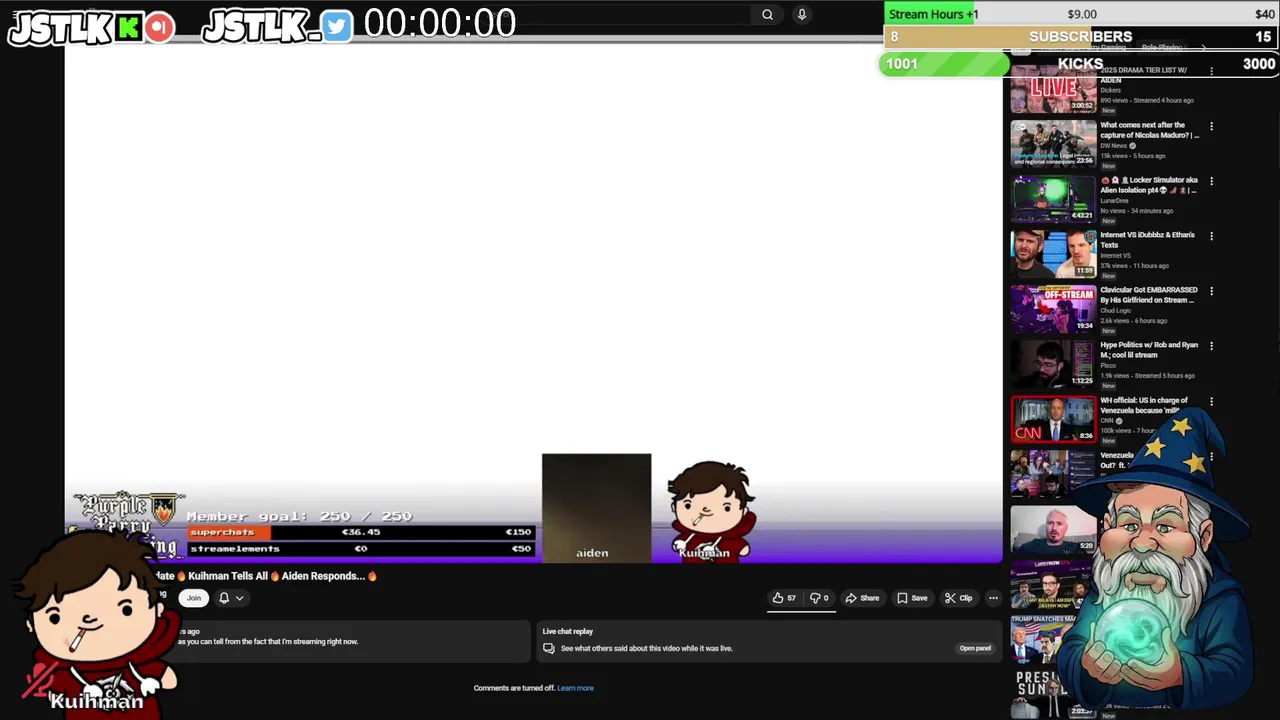
Task: Click the Kick logo in JSTLK overlay
Action: tap(127, 27)
